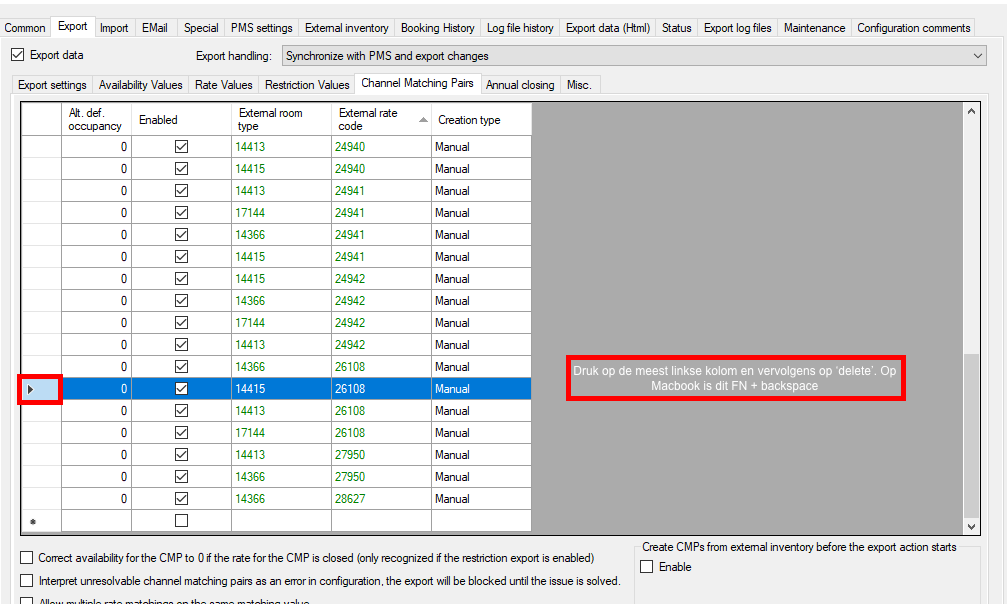This screenshot has width=1007, height=604.
Task: Open Export data (Html) tab
Action: click(x=608, y=28)
